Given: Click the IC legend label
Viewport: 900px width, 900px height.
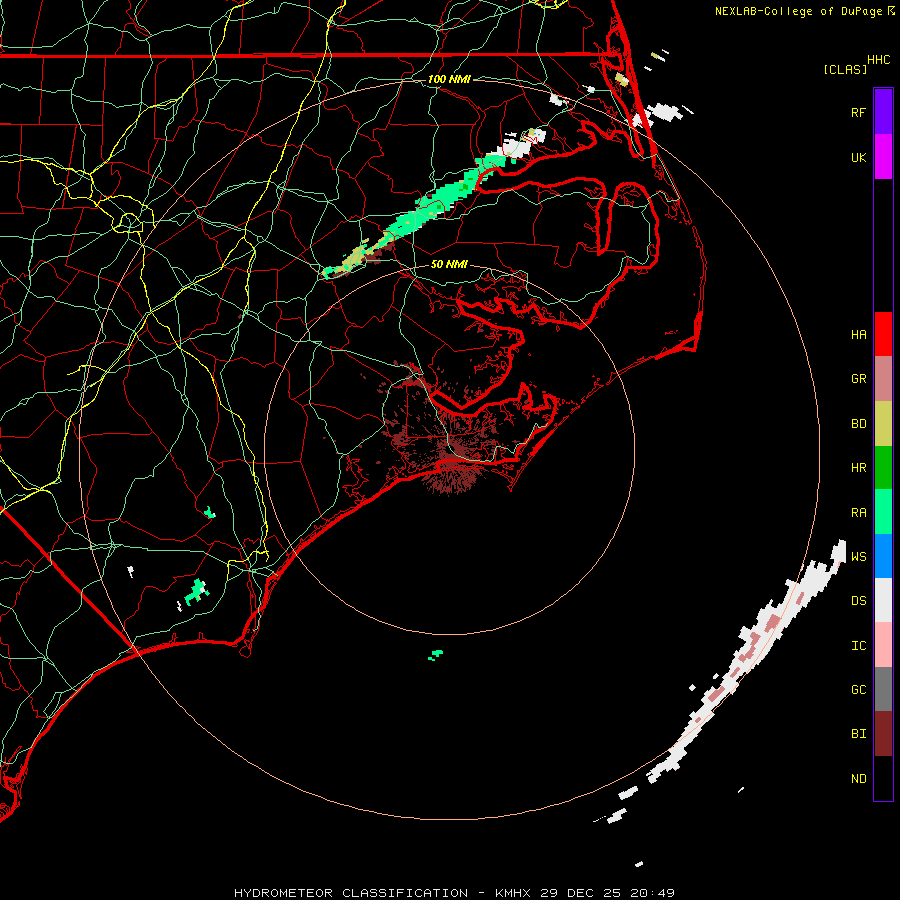Looking at the screenshot, I should pos(858,645).
